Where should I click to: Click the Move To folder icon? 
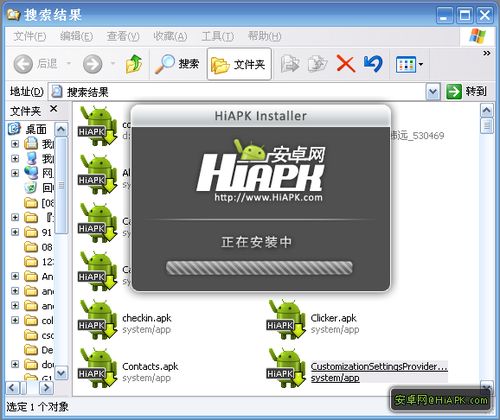(x=290, y=64)
